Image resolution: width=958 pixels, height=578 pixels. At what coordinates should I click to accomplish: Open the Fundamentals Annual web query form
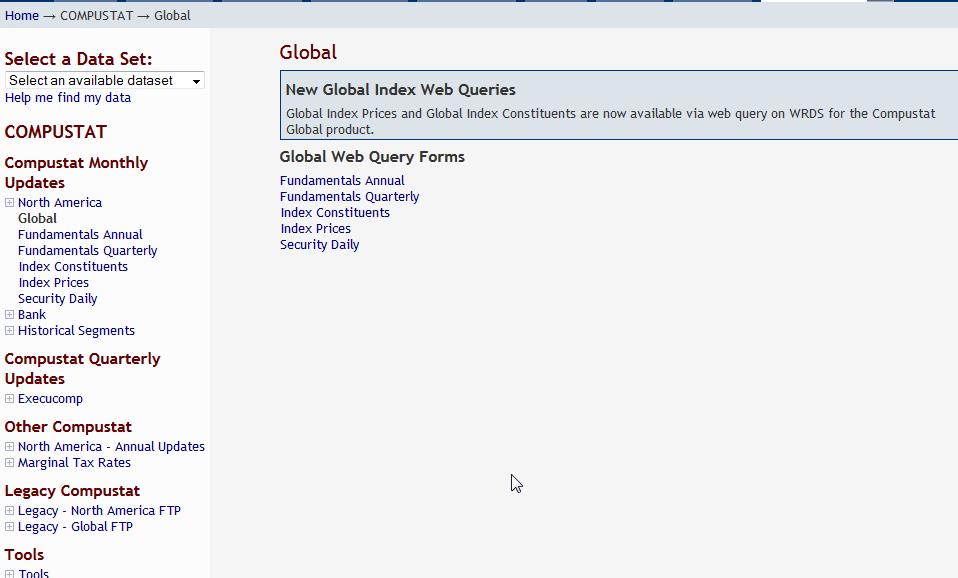click(x=343, y=180)
